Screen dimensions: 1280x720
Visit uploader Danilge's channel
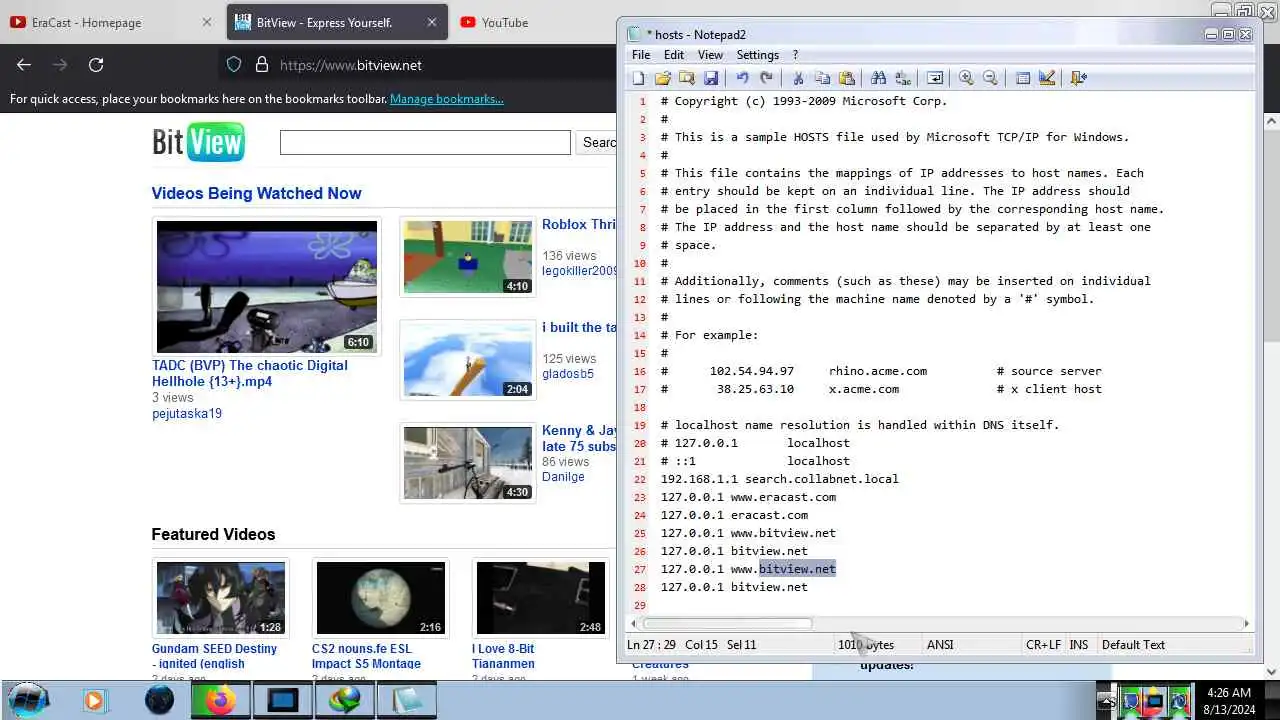pyautogui.click(x=563, y=477)
